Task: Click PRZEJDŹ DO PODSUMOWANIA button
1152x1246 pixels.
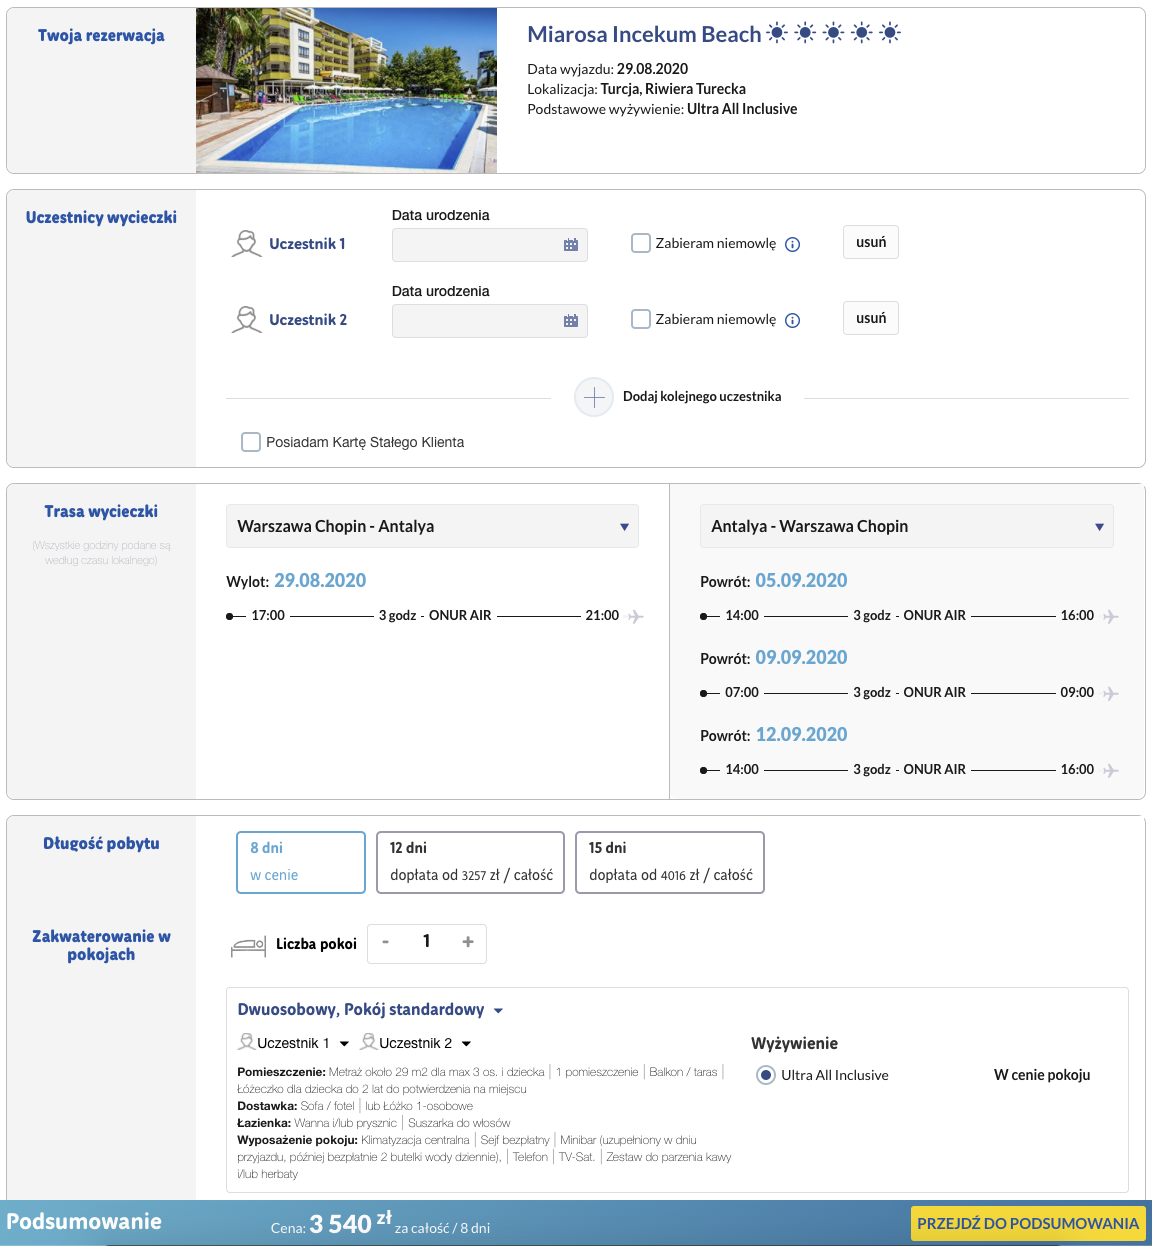Action: click(1028, 1223)
